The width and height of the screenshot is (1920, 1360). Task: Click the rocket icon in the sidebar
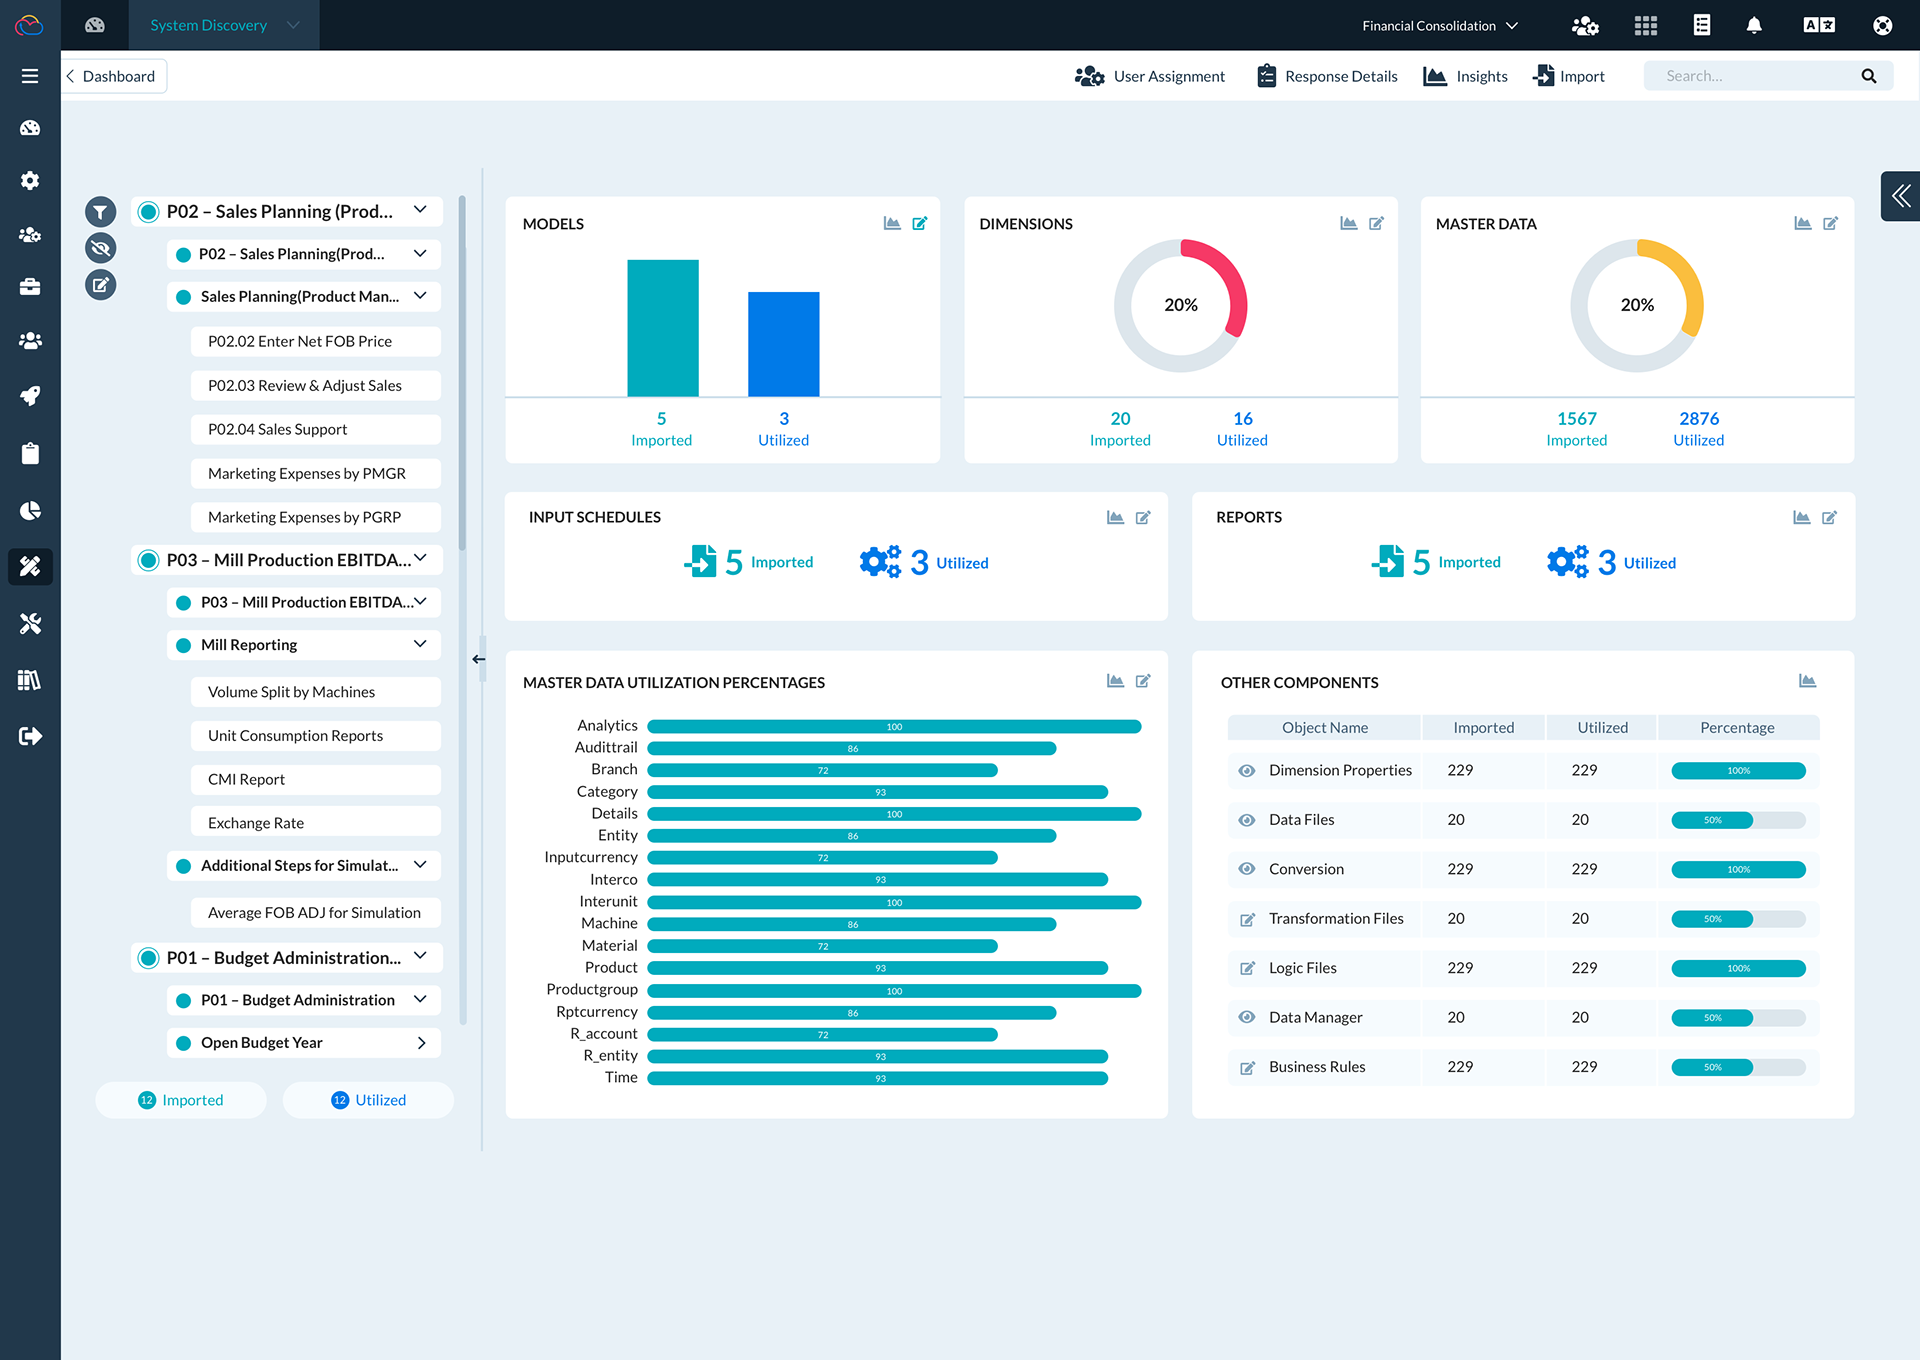click(30, 396)
